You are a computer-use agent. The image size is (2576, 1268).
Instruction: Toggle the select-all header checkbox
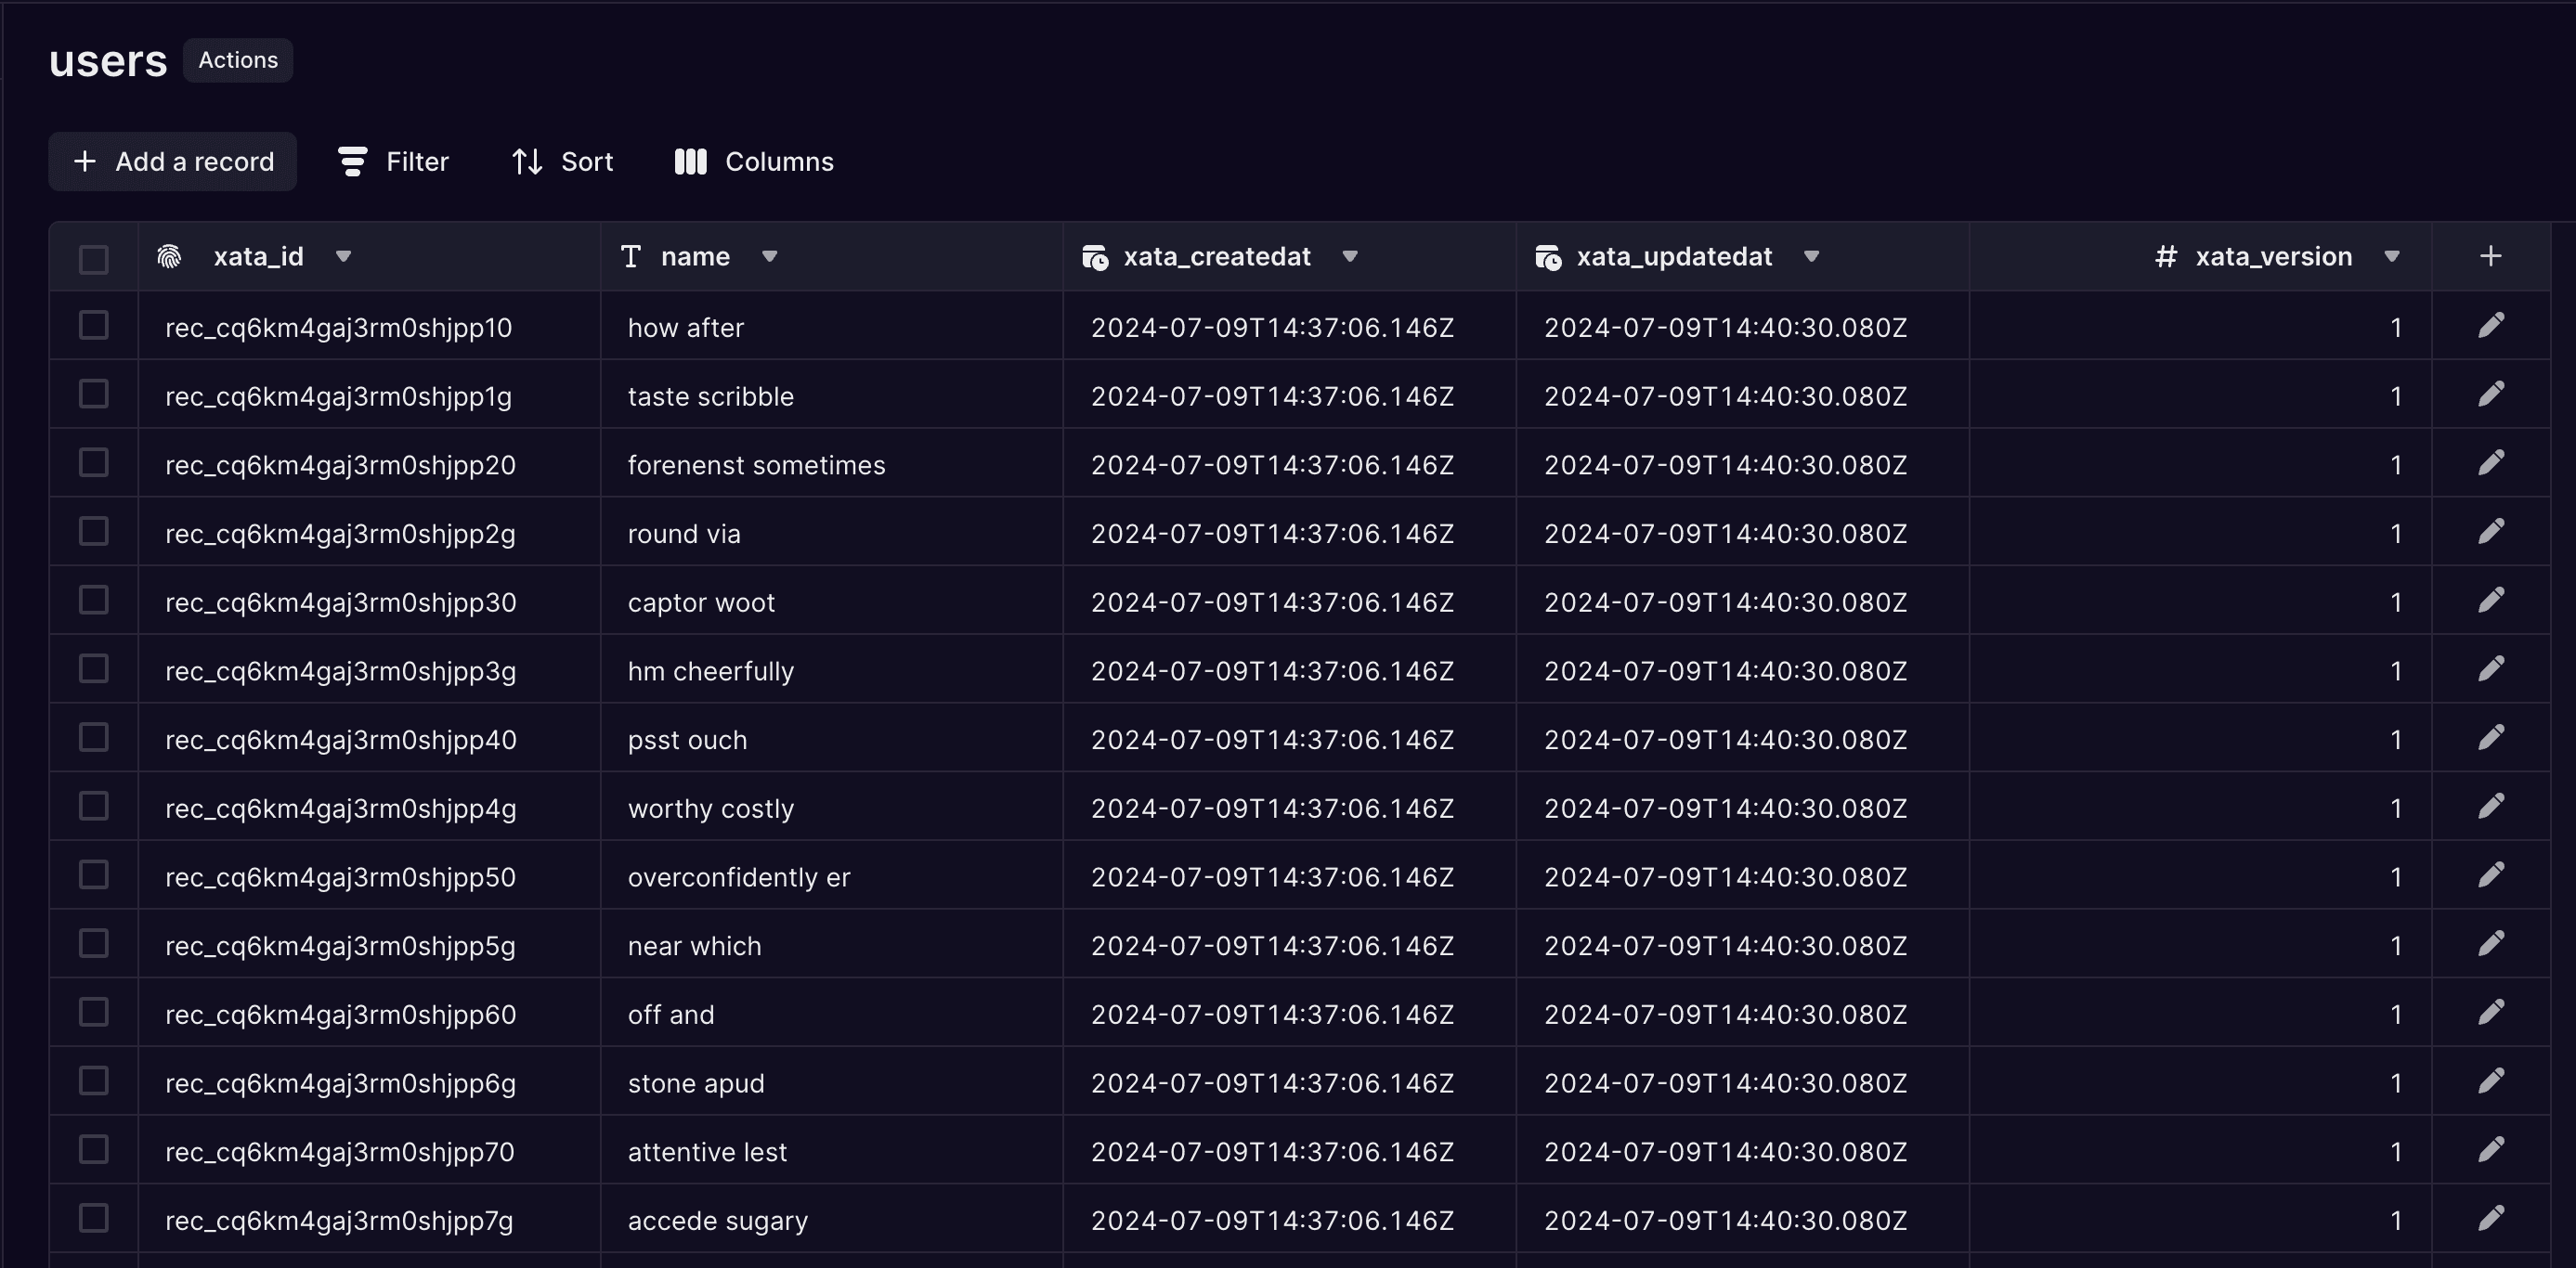click(x=93, y=259)
